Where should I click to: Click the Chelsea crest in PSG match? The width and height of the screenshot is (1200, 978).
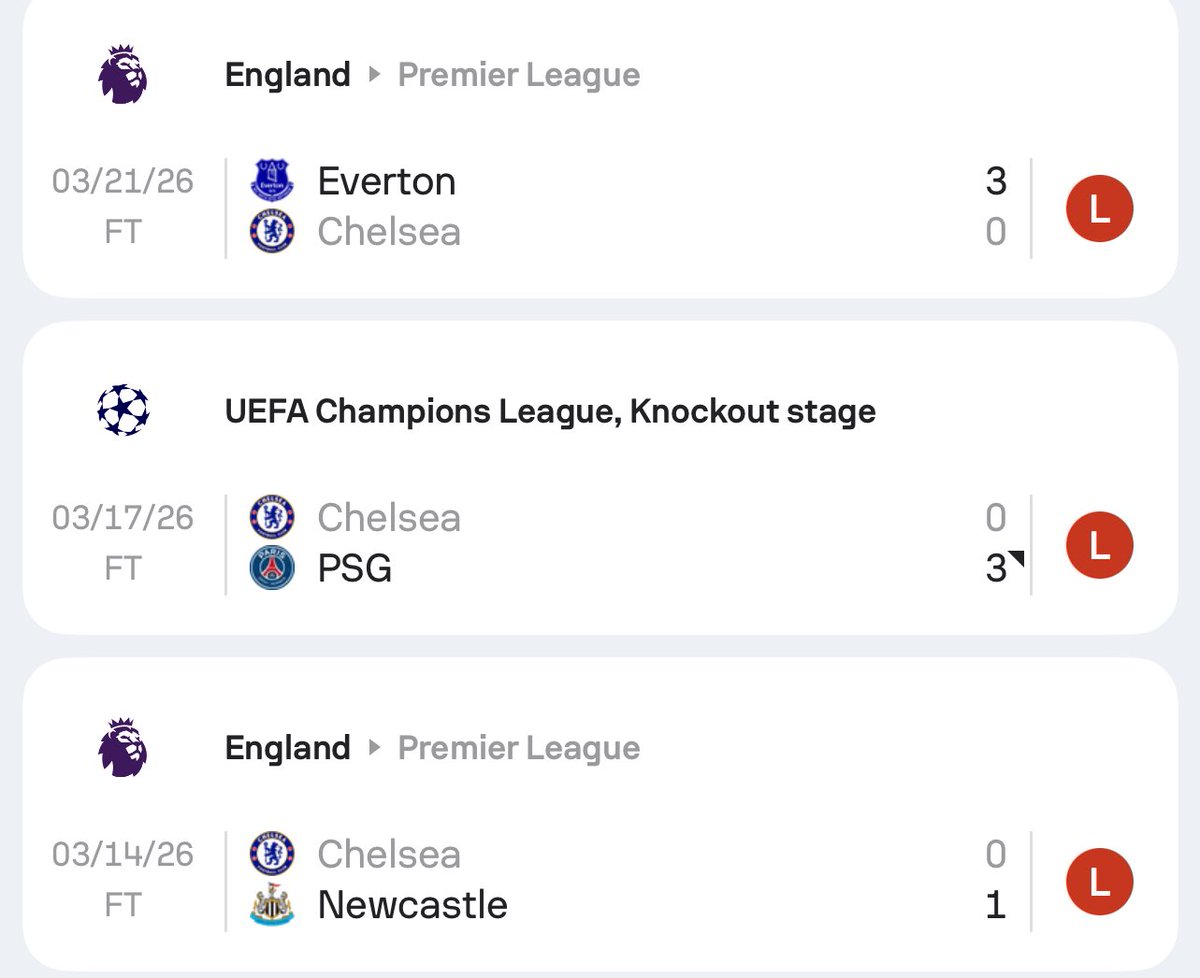pyautogui.click(x=272, y=517)
